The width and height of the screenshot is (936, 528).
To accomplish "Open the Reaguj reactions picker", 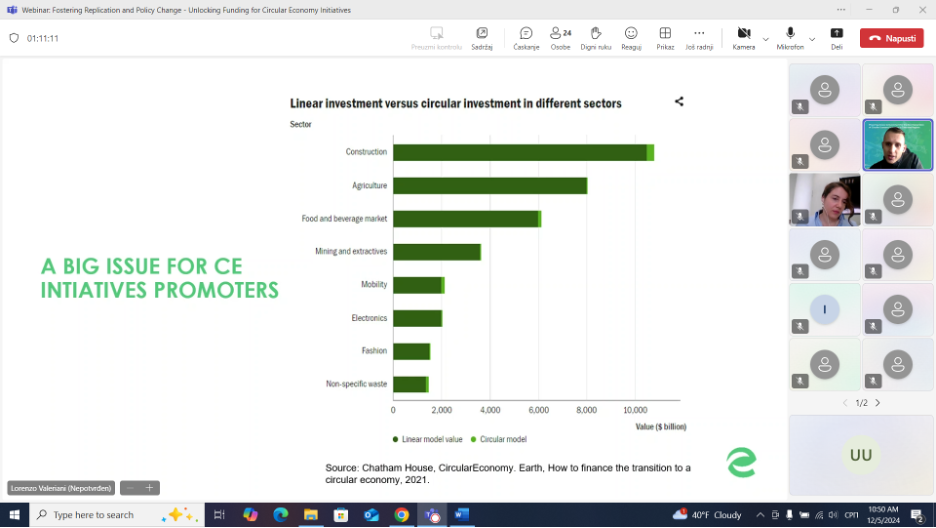I will (x=631, y=37).
